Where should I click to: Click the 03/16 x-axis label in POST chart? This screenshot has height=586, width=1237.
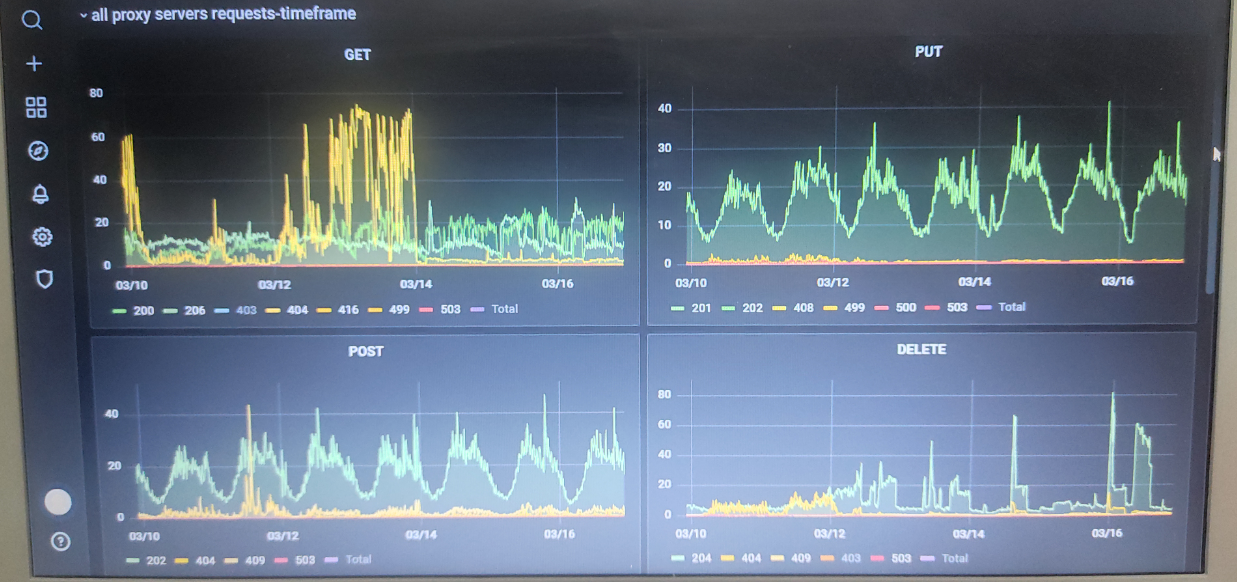click(x=560, y=535)
